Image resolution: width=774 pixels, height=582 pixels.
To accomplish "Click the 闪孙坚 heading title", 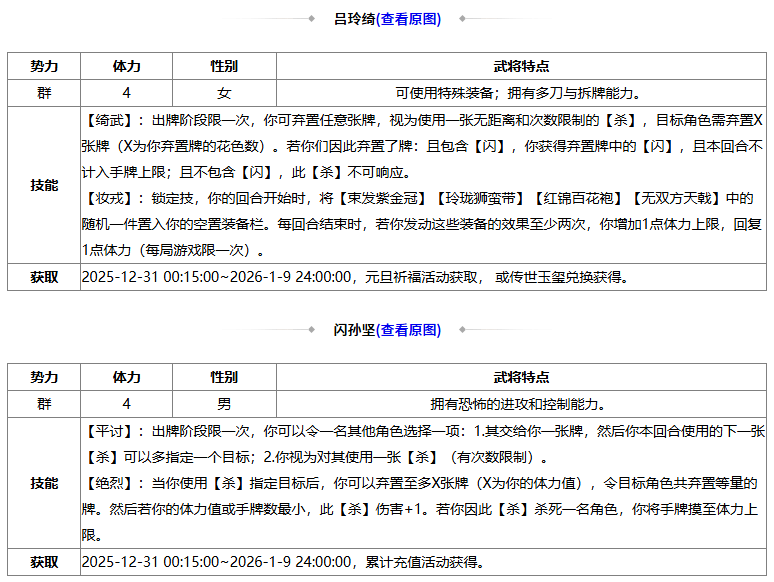I will [x=354, y=330].
